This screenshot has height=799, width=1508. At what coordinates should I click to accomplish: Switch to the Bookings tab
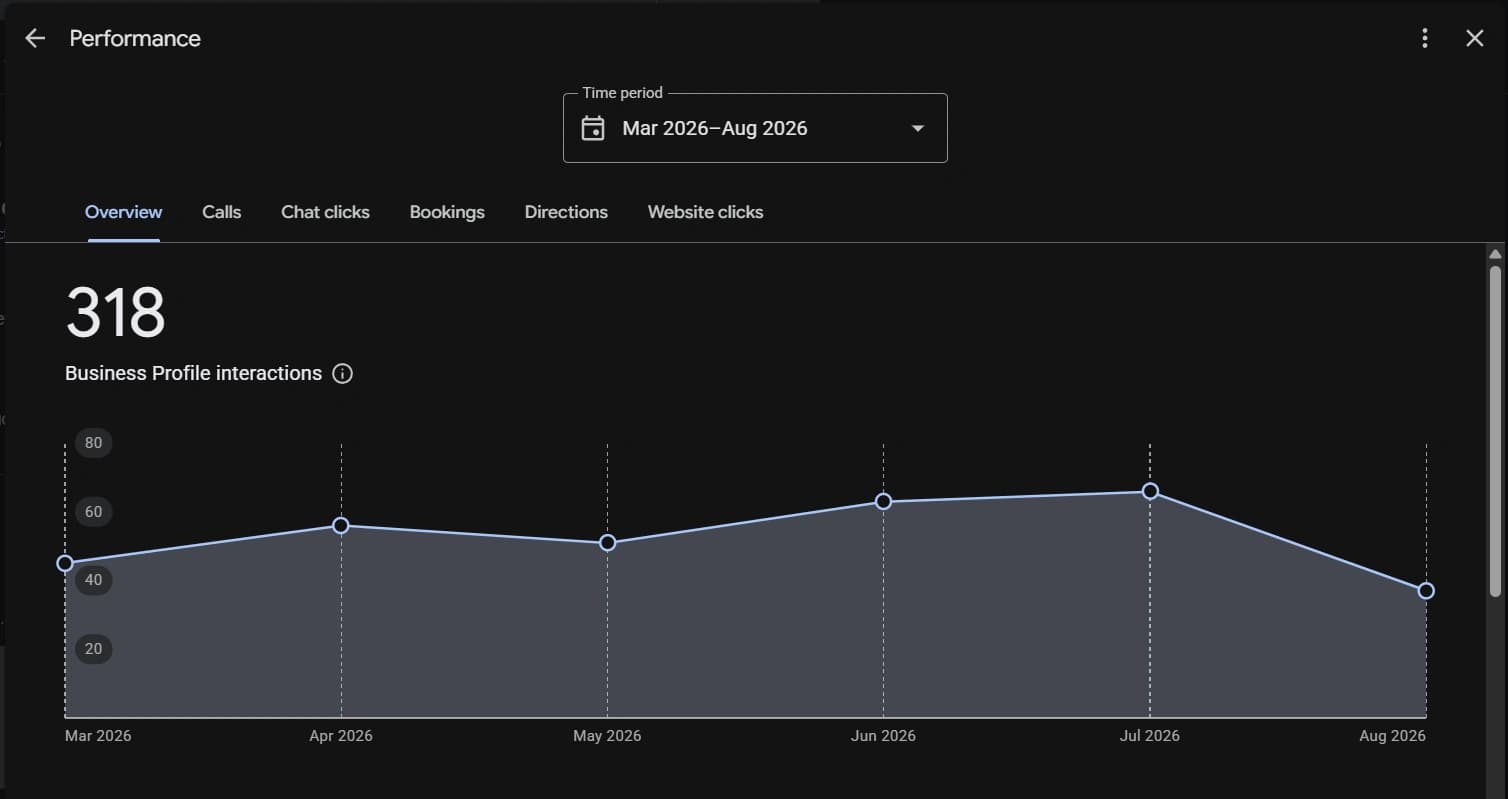[x=447, y=212]
